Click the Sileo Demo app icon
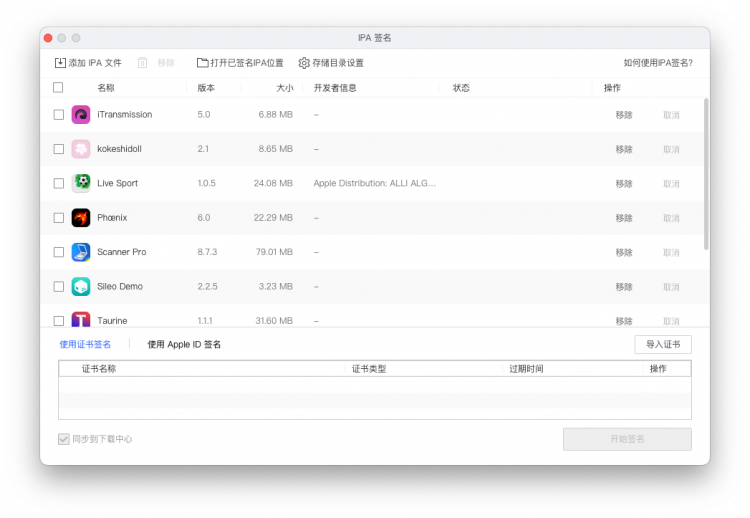 [81, 287]
